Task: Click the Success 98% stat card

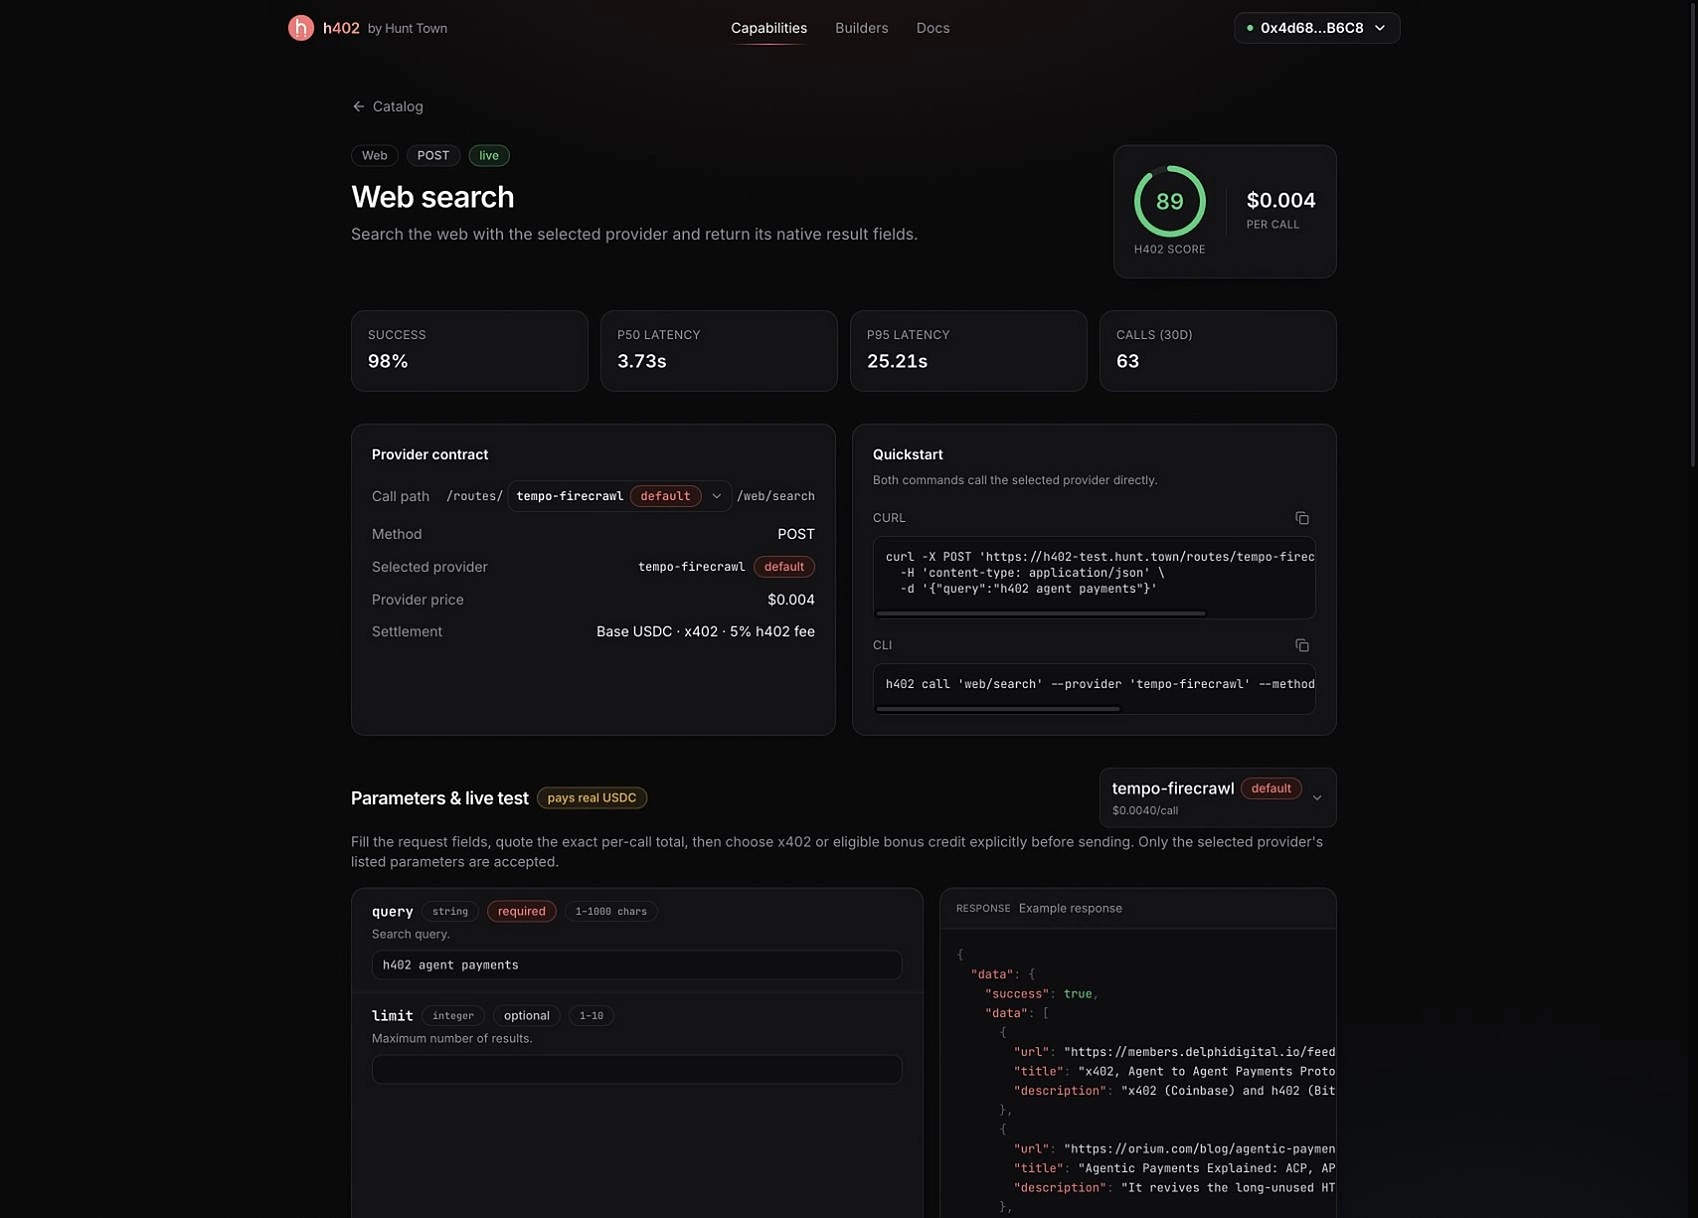Action: 469,351
